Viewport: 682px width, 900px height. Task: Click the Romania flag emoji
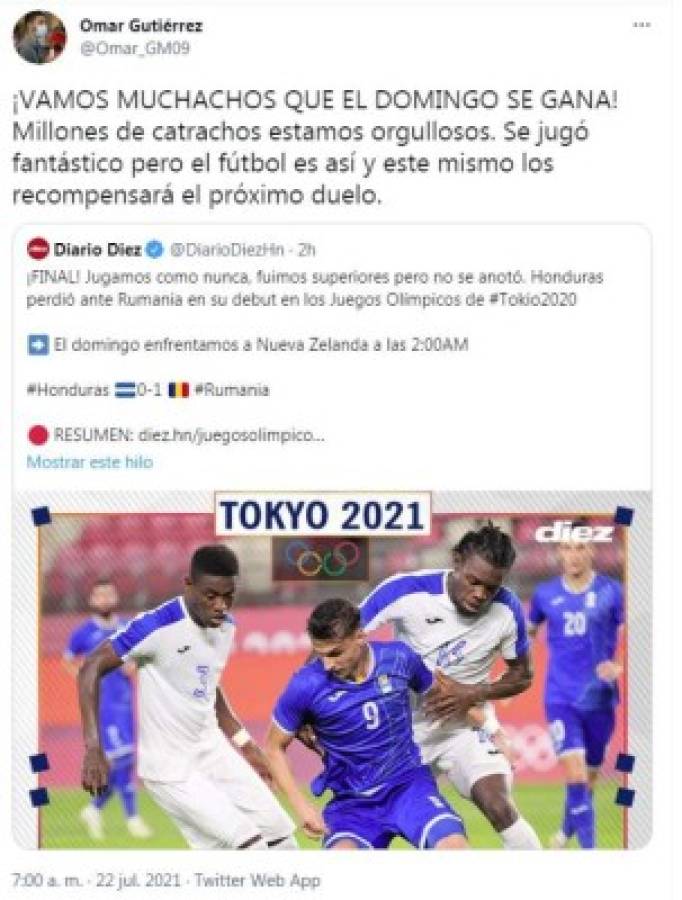pyautogui.click(x=179, y=391)
